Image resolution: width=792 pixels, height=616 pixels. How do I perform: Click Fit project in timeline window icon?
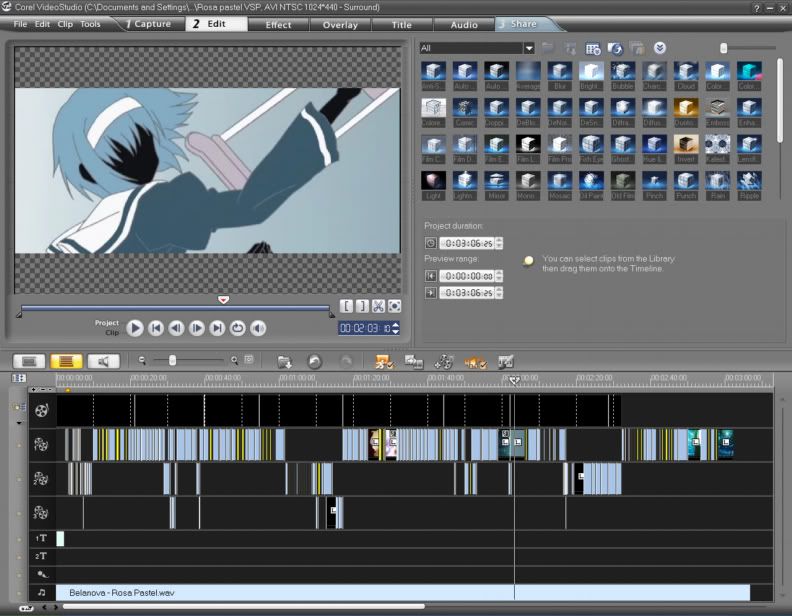(249, 360)
